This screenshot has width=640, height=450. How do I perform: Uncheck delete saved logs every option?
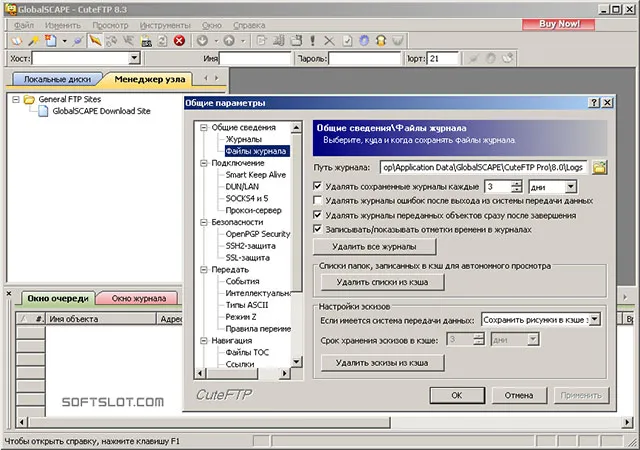(x=318, y=186)
